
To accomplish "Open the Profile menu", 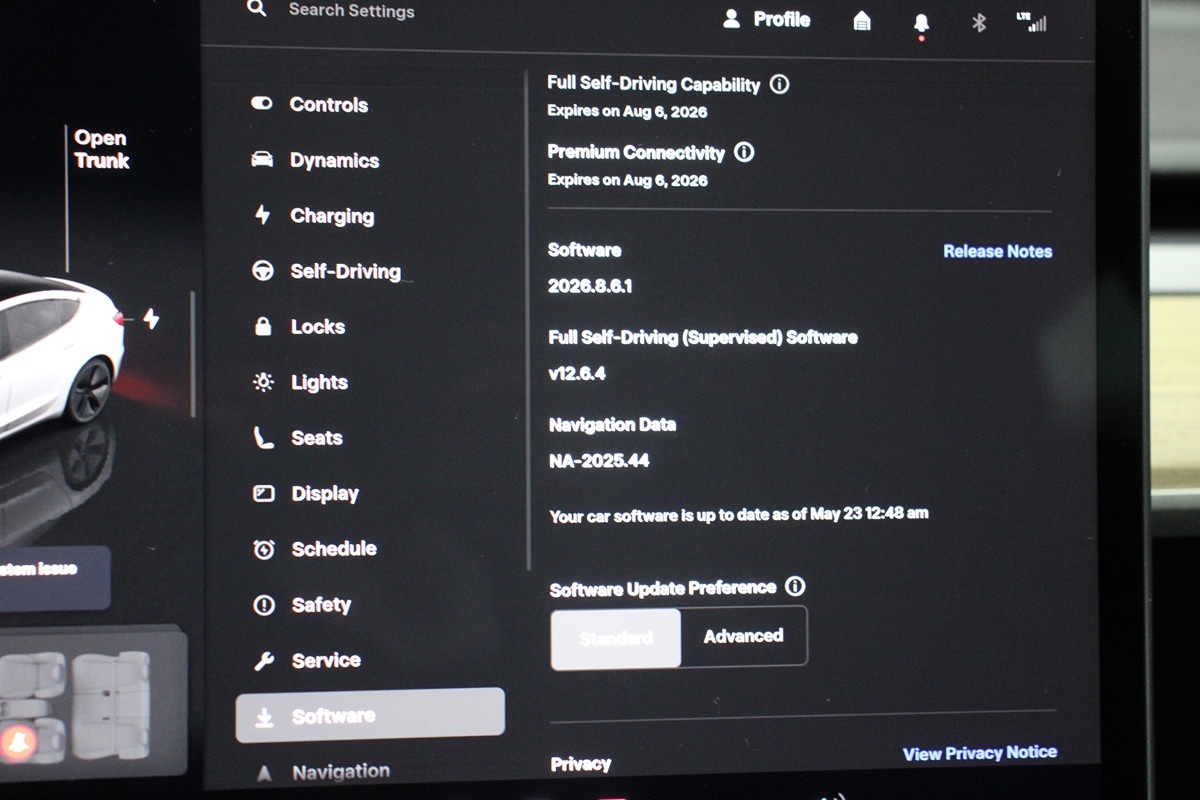I will click(767, 19).
